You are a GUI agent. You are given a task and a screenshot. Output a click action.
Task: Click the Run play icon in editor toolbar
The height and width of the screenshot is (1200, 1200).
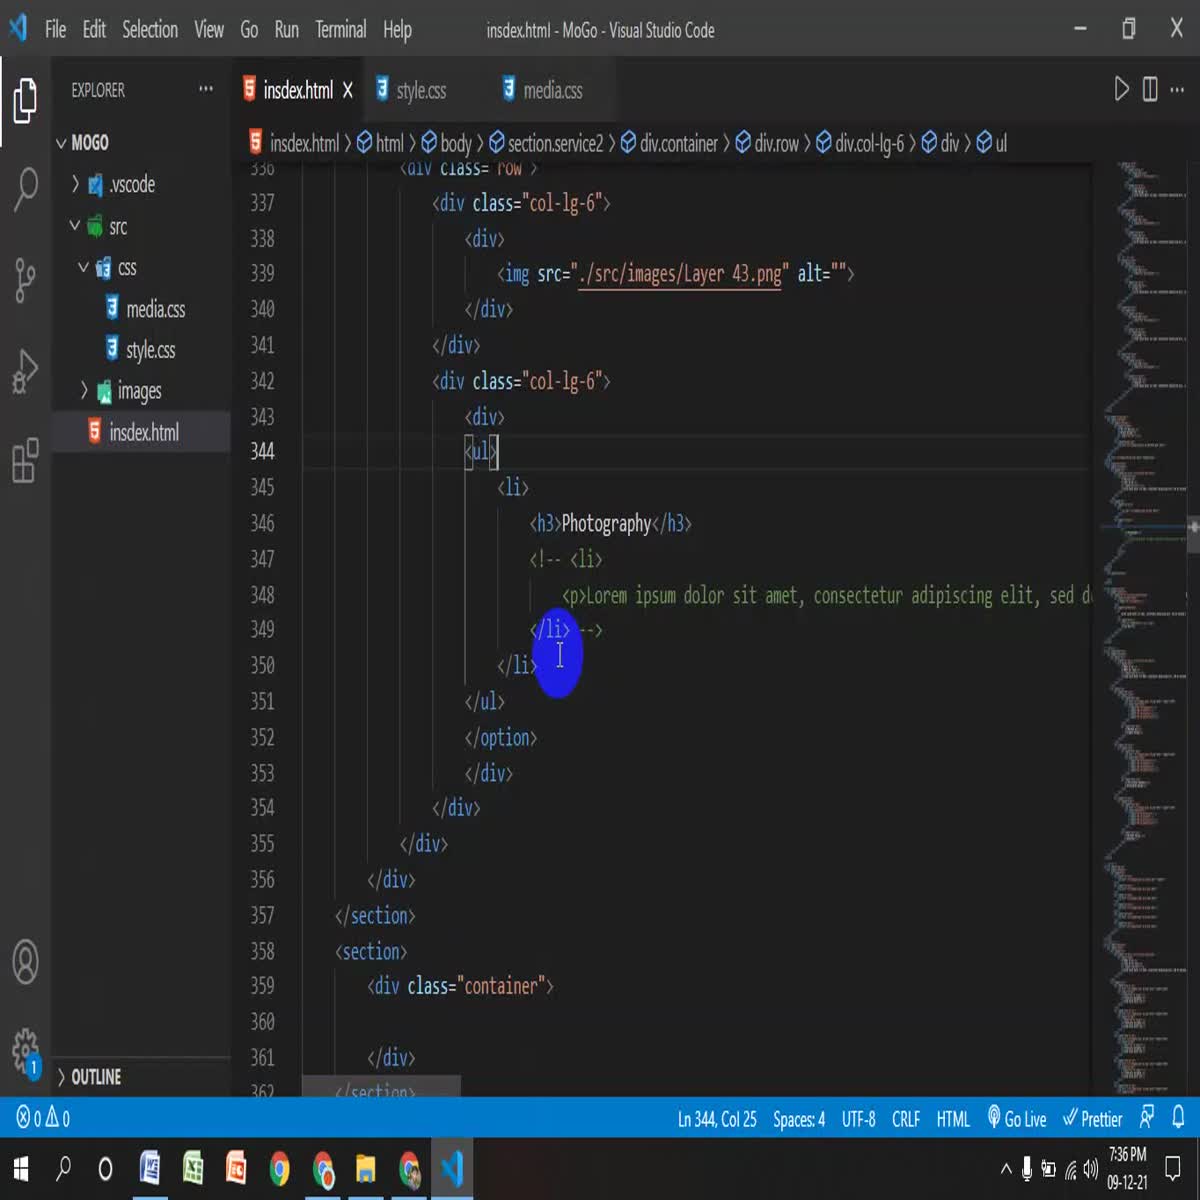coord(1121,90)
